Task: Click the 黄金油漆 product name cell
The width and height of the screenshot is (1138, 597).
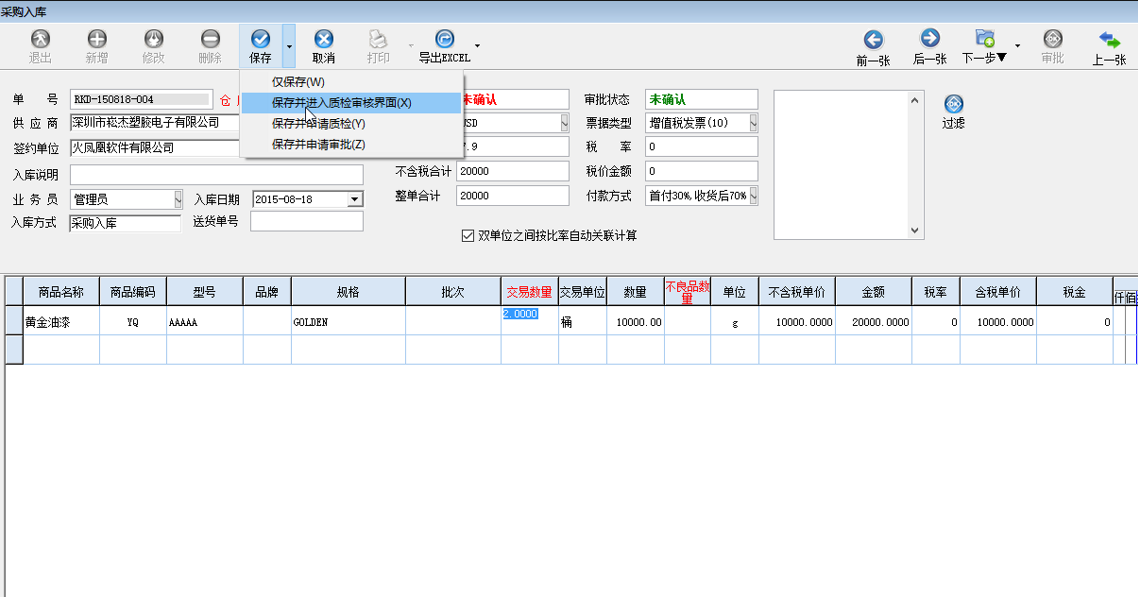Action: click(x=61, y=321)
